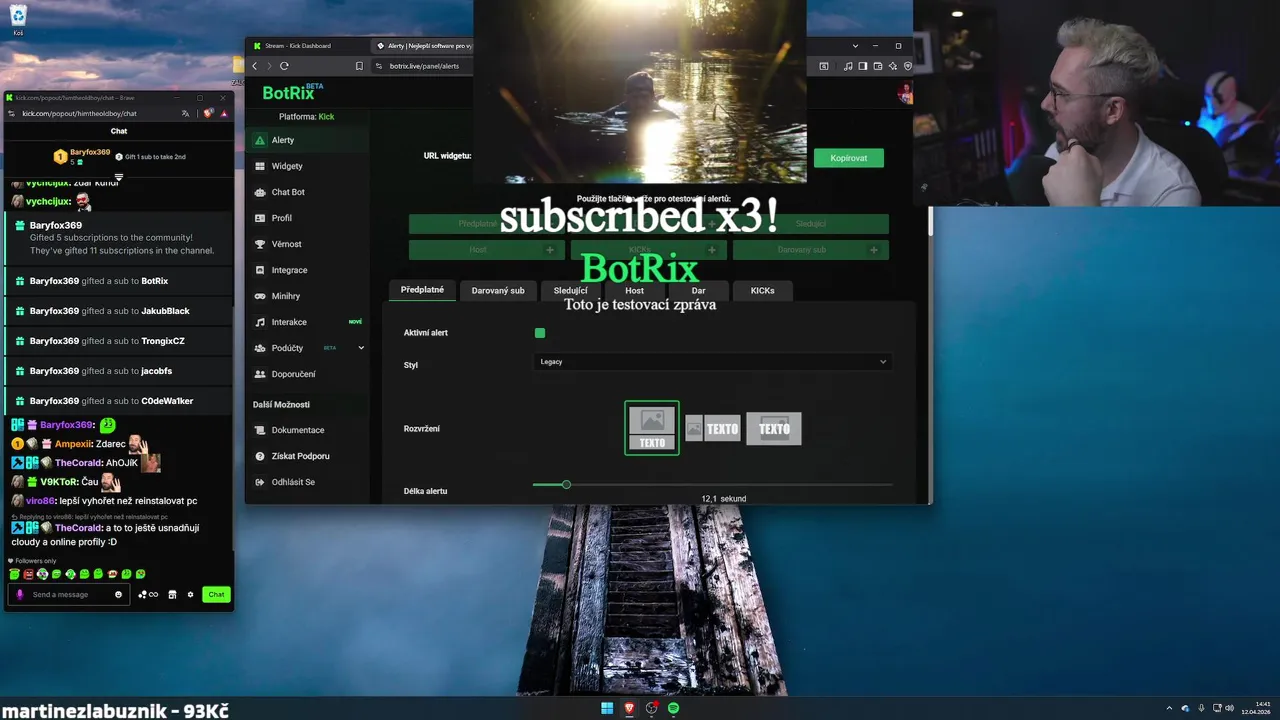
Task: Open Doporučení in the sidebar
Action: pos(308,374)
